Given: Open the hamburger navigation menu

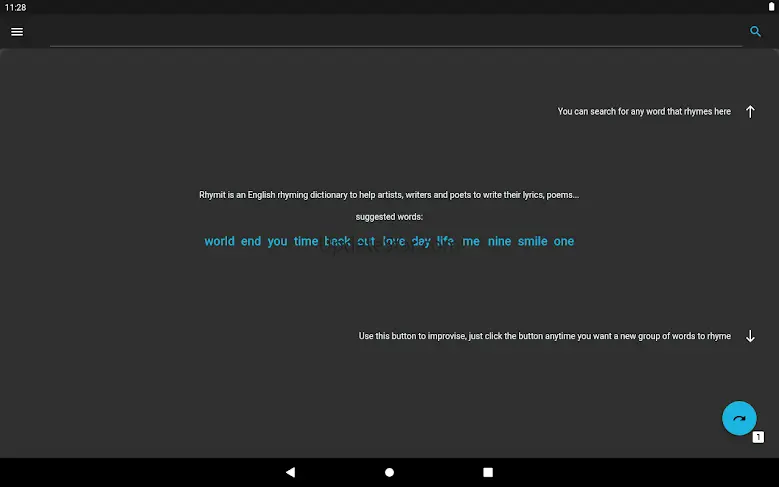Looking at the screenshot, I should click(17, 32).
